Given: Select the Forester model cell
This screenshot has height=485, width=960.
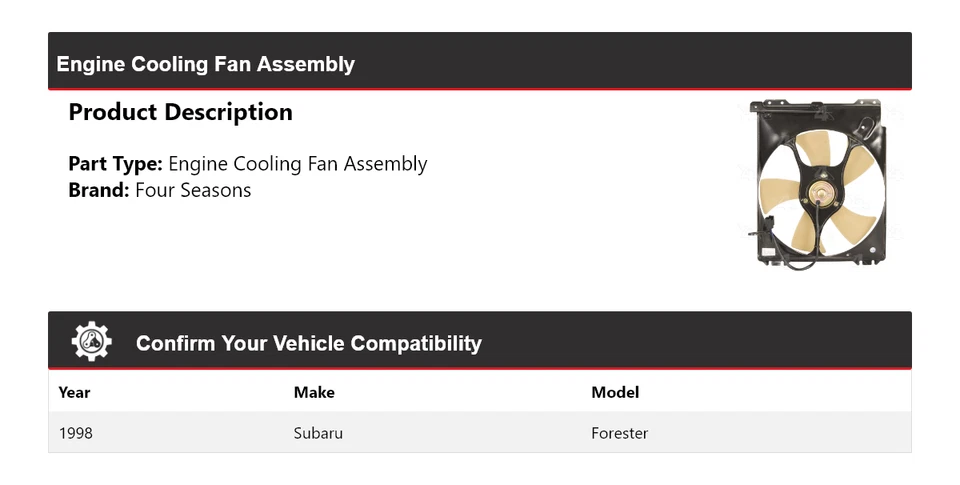Looking at the screenshot, I should (x=620, y=433).
